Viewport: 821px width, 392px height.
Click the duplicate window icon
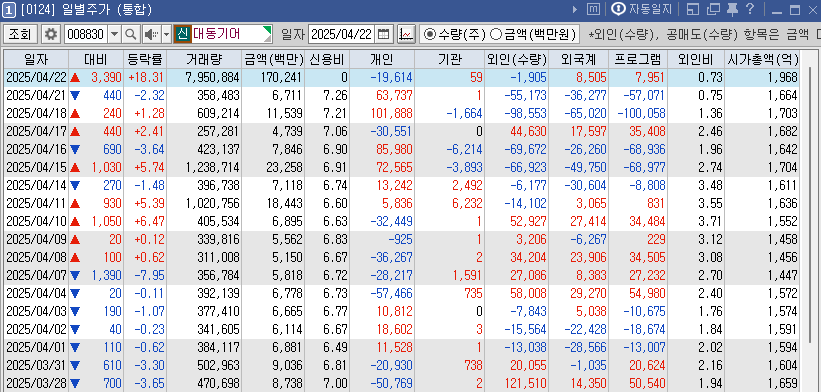[713, 9]
